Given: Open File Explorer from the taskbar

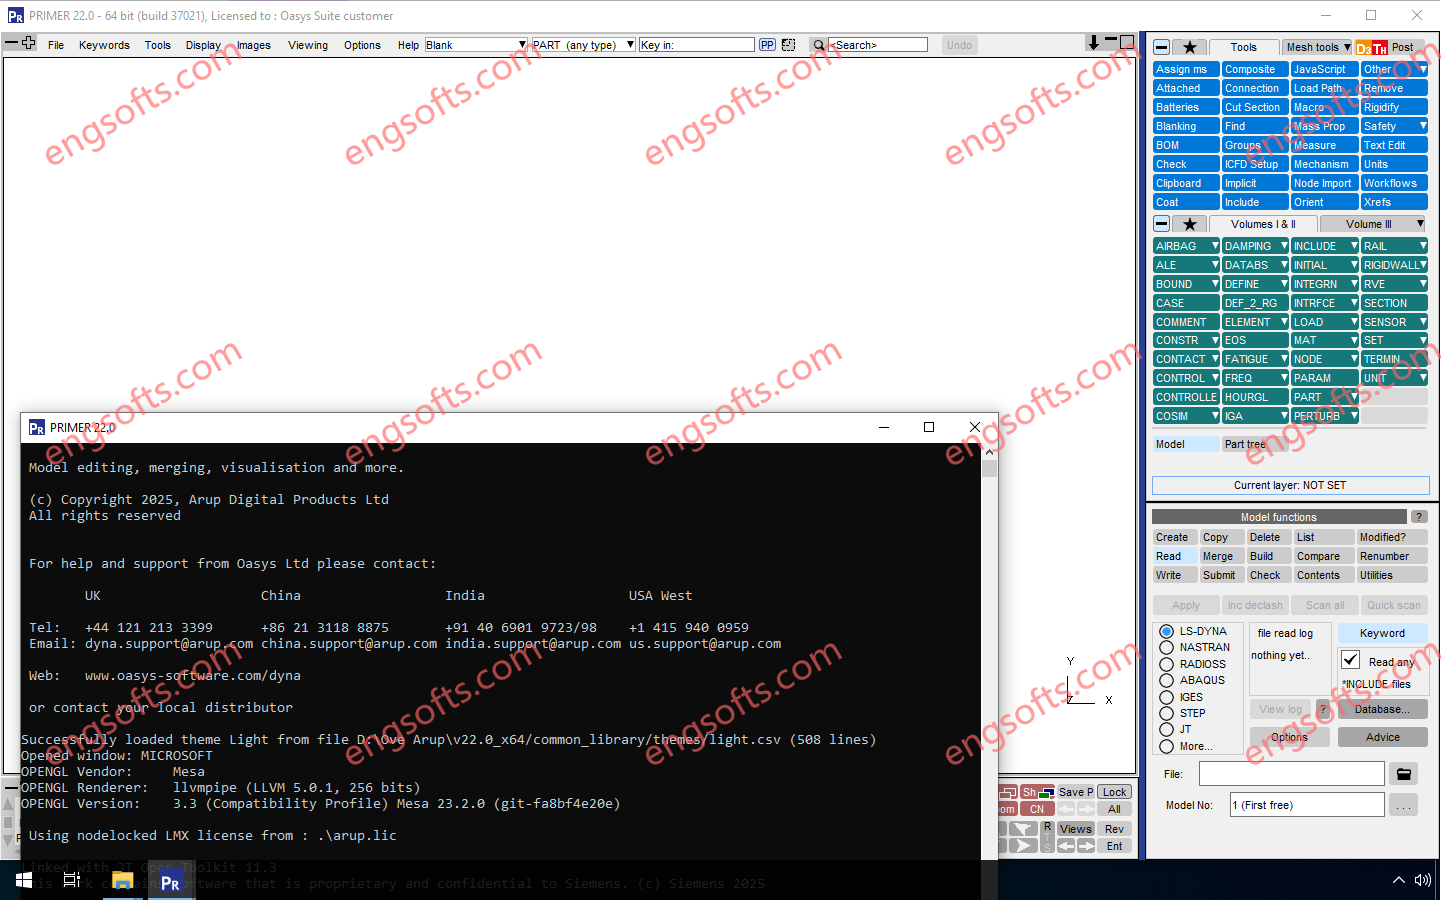Looking at the screenshot, I should [x=123, y=881].
